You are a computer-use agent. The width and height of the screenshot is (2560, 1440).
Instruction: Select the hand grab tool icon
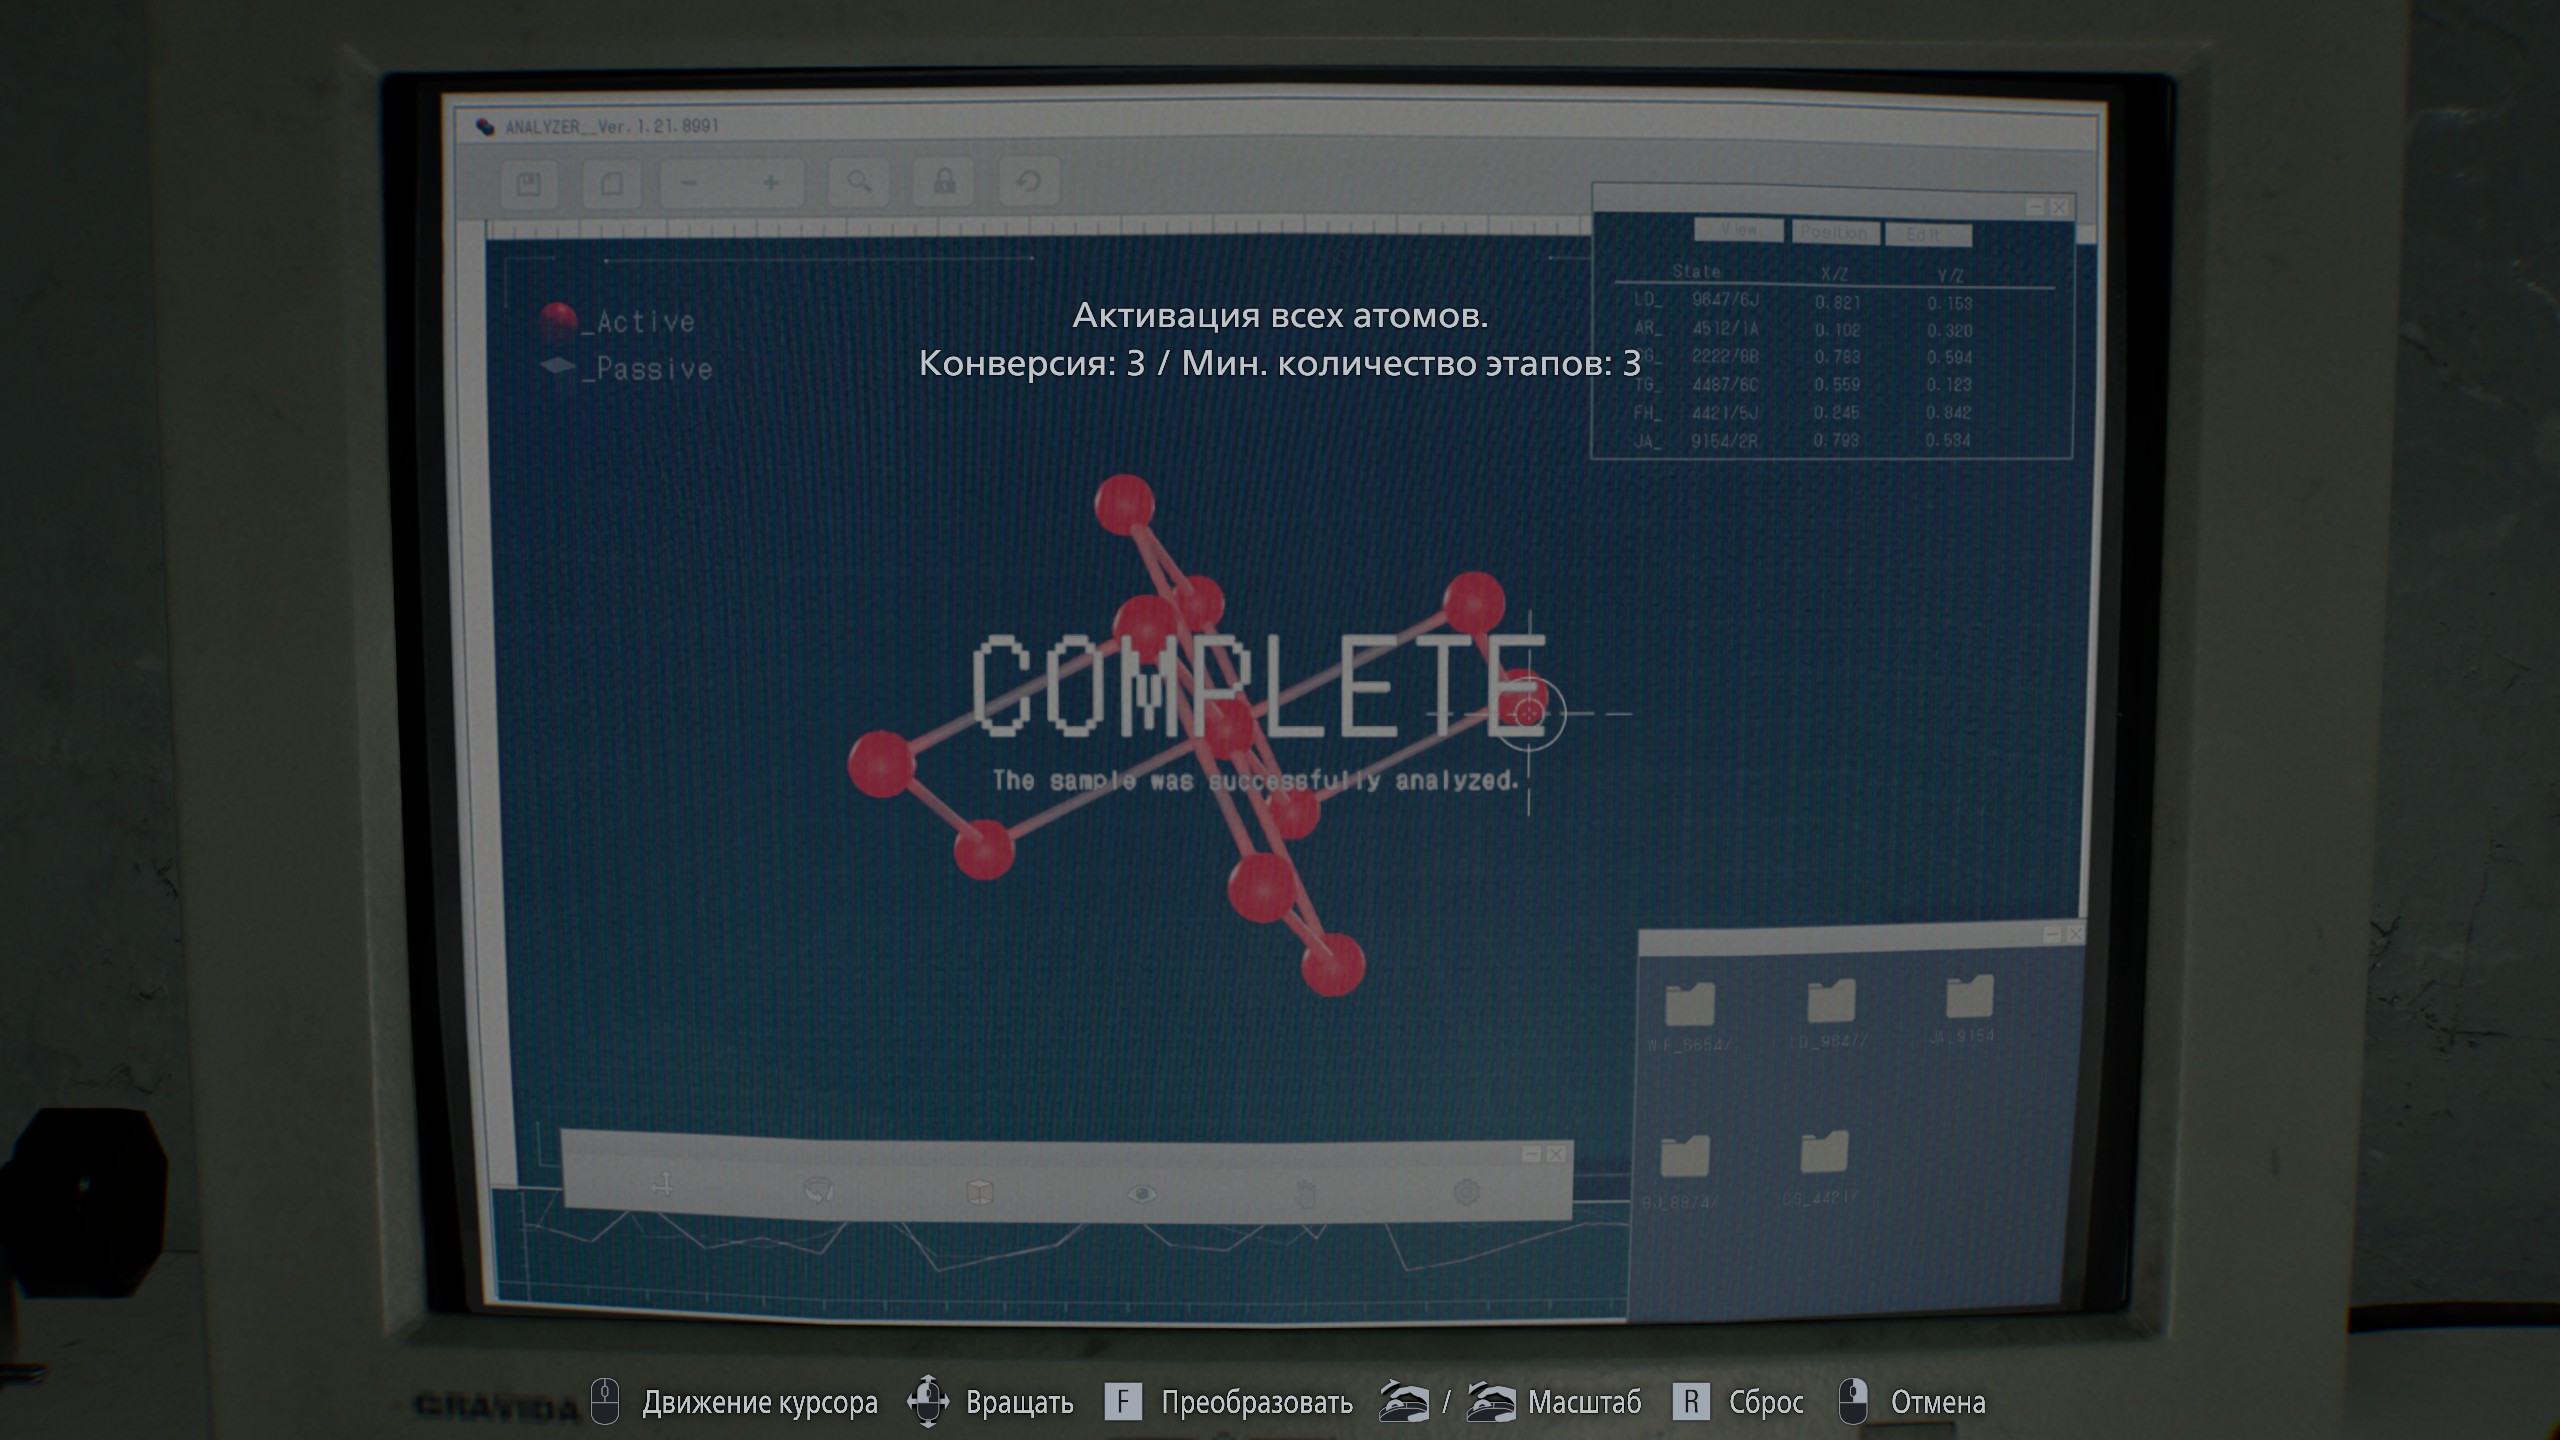(x=1305, y=1194)
